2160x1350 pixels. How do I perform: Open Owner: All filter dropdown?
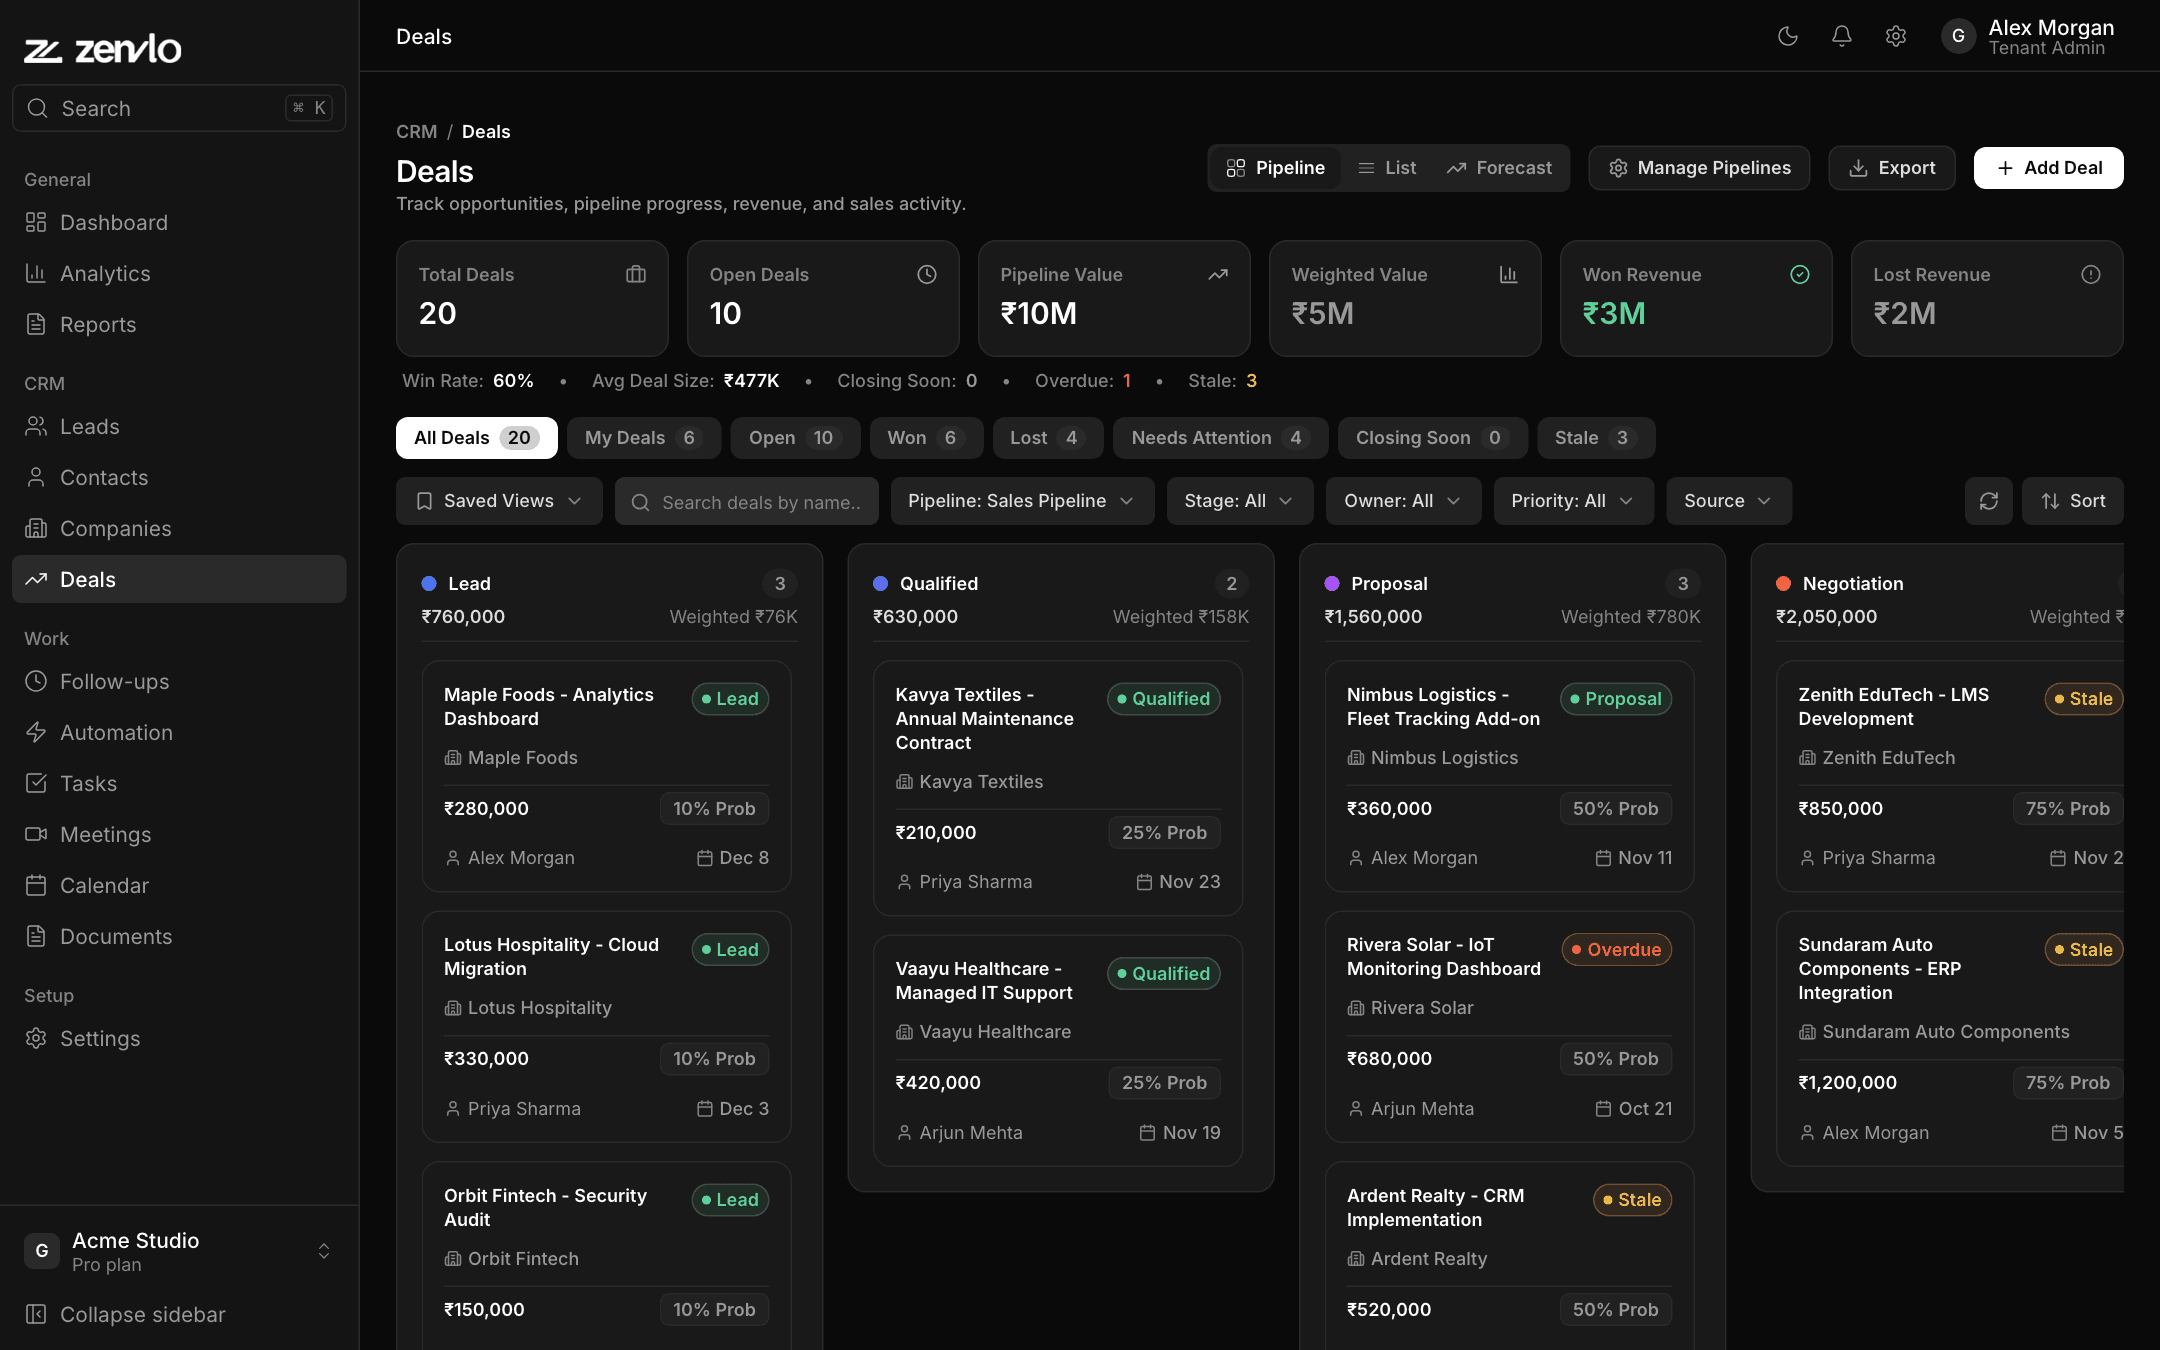pos(1402,501)
